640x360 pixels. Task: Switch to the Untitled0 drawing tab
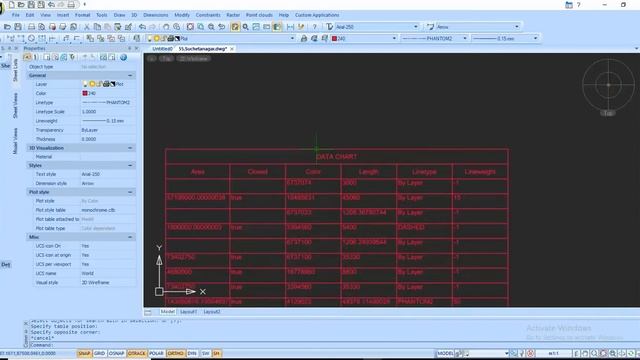point(162,49)
